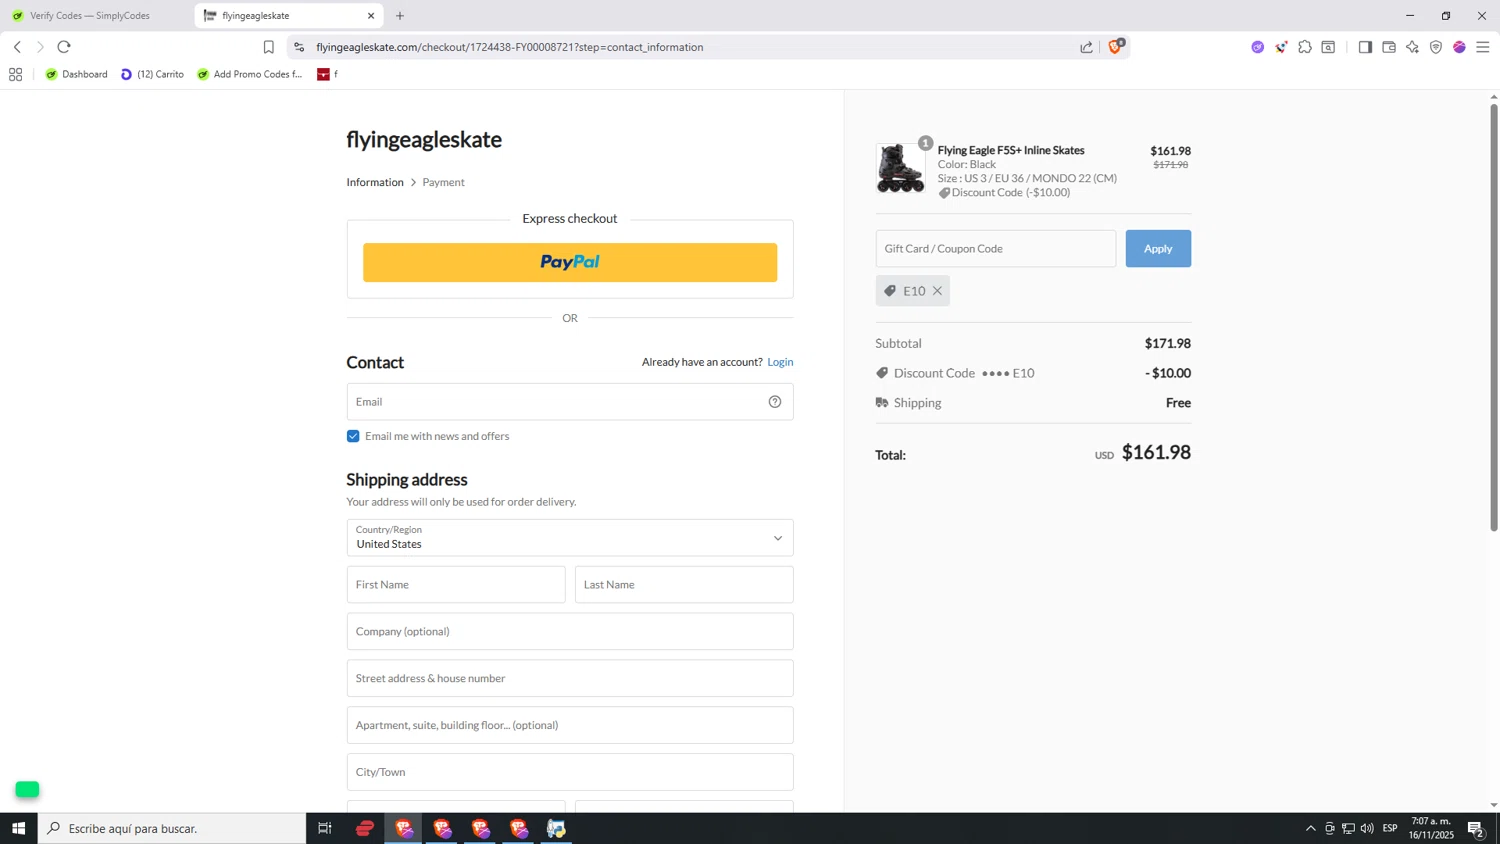
Task: Toggle the browser sidebar panel icon
Action: tap(1365, 47)
